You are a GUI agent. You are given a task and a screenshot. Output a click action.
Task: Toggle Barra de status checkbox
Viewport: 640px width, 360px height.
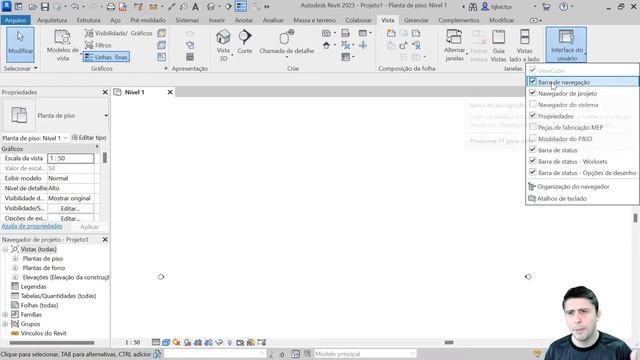(532, 150)
